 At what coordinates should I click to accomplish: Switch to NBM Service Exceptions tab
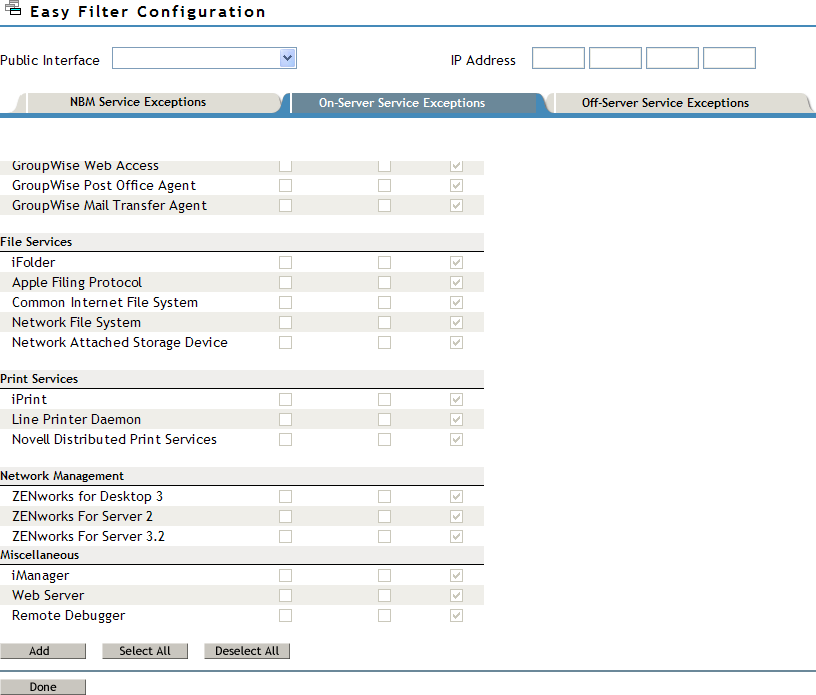click(138, 102)
